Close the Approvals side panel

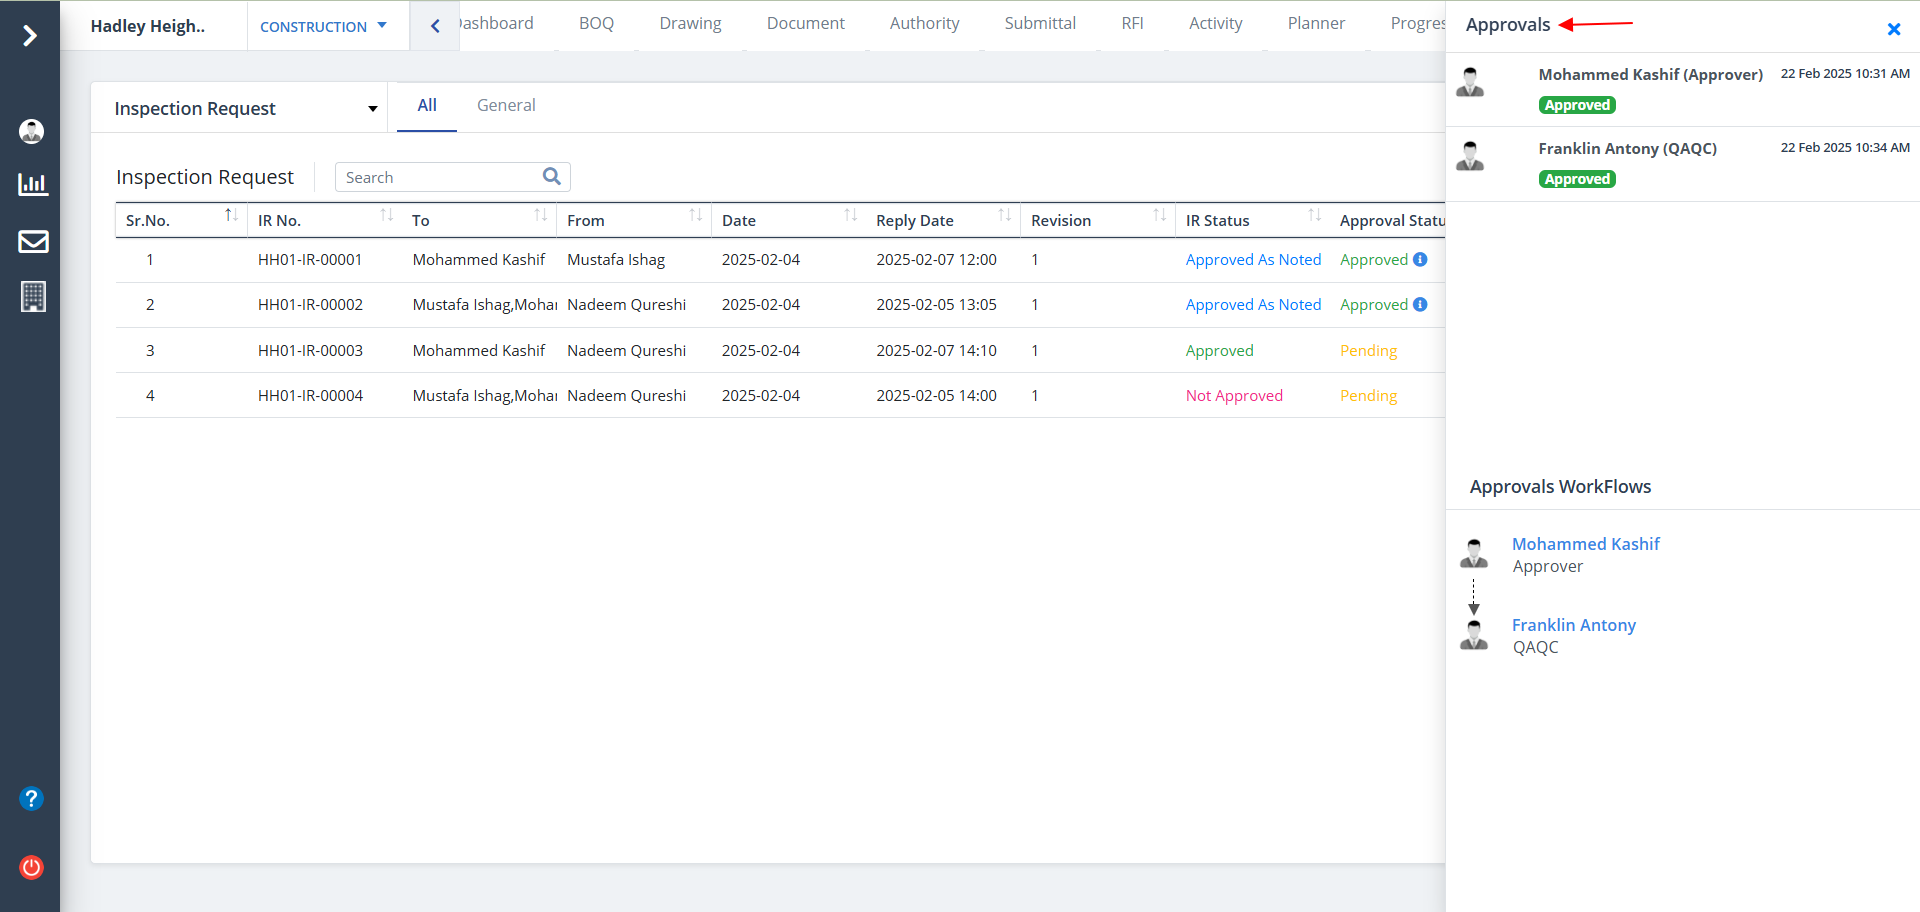1893,30
